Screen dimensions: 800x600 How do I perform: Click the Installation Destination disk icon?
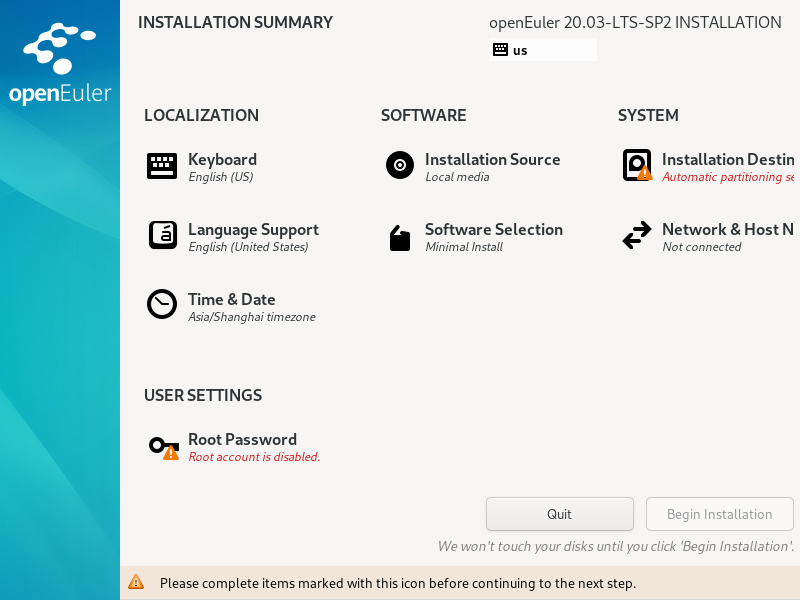(637, 165)
